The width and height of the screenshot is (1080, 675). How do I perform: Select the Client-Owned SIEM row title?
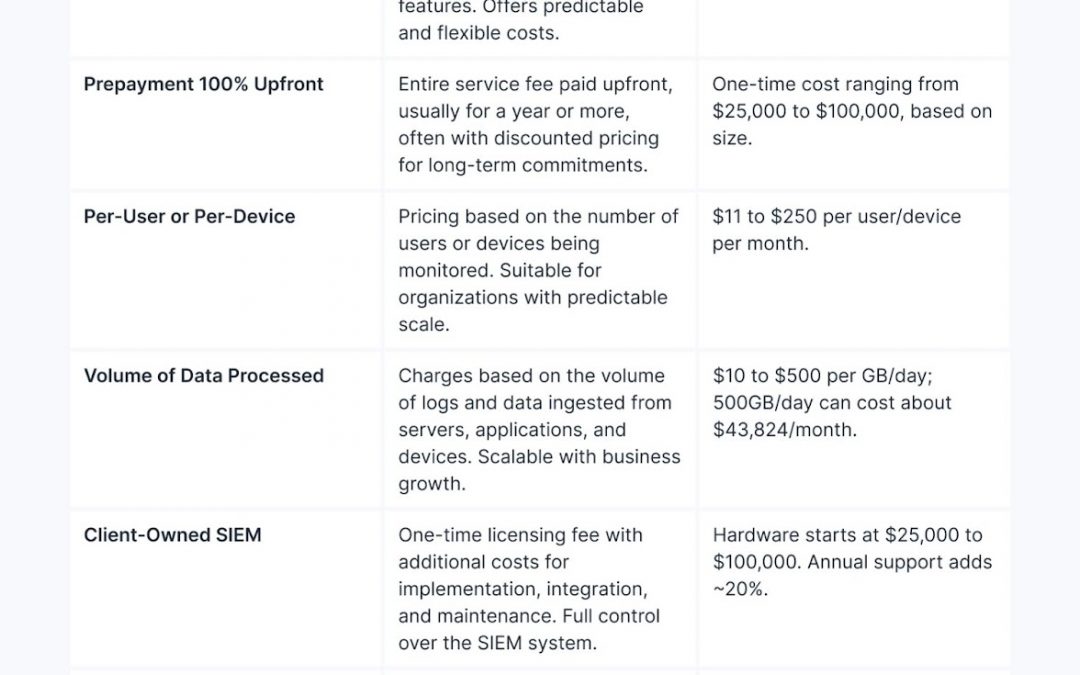point(172,535)
